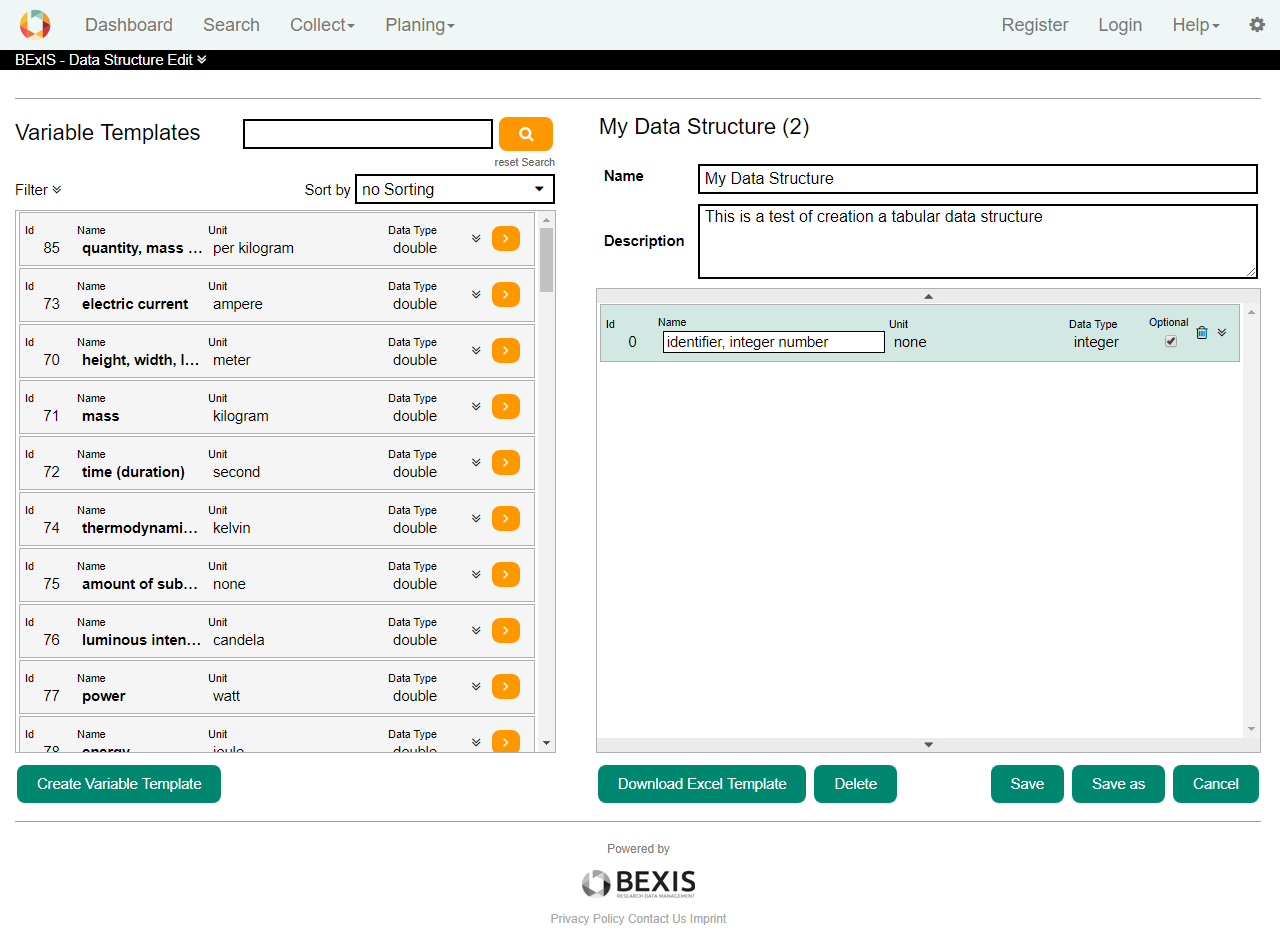Click the Login link
The height and width of the screenshot is (934, 1280).
1120,25
